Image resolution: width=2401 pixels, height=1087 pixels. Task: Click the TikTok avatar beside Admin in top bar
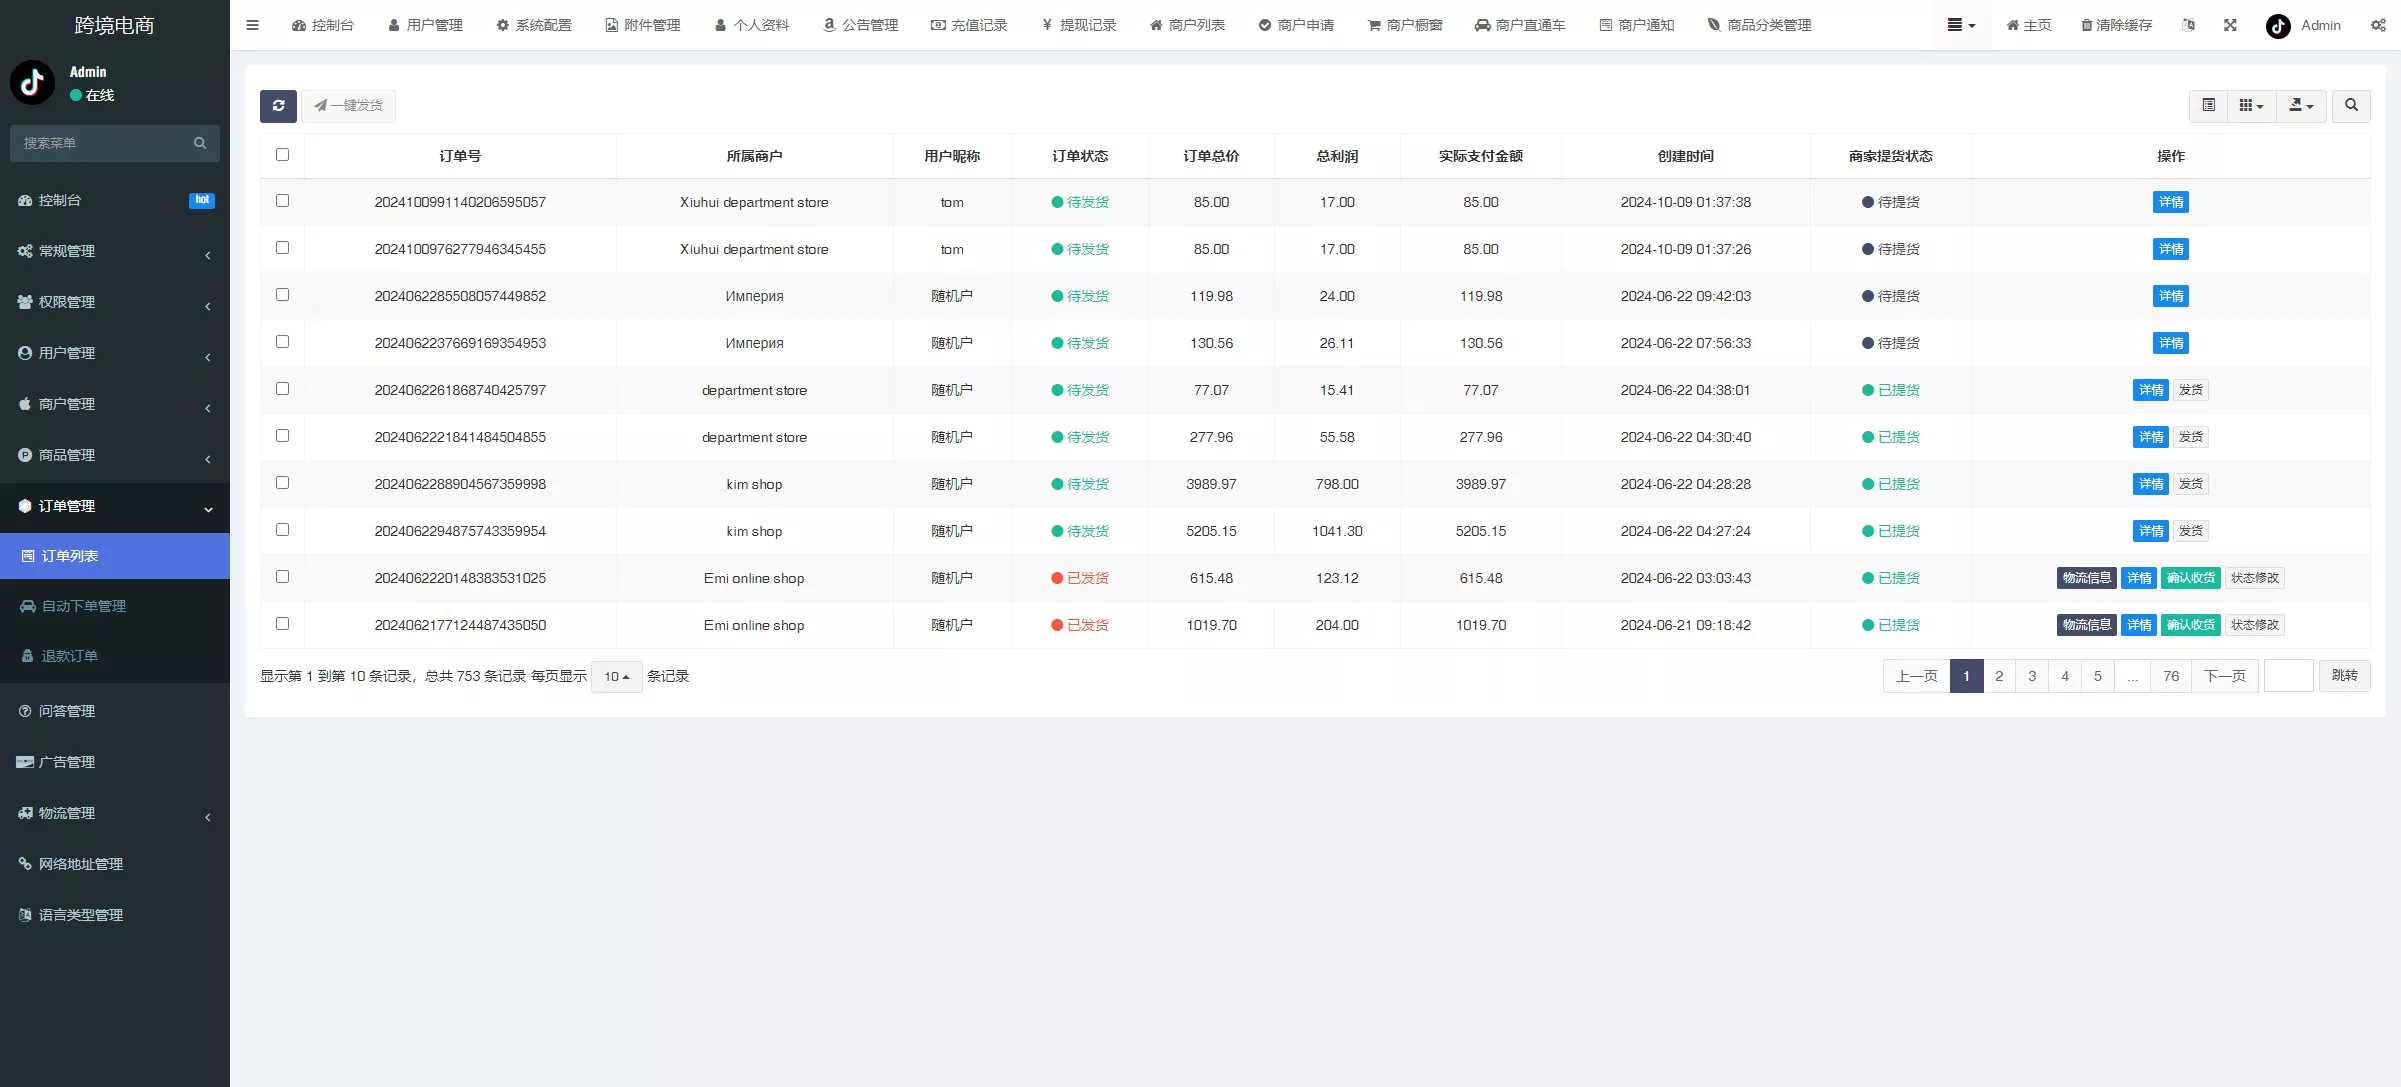pyautogui.click(x=2278, y=26)
